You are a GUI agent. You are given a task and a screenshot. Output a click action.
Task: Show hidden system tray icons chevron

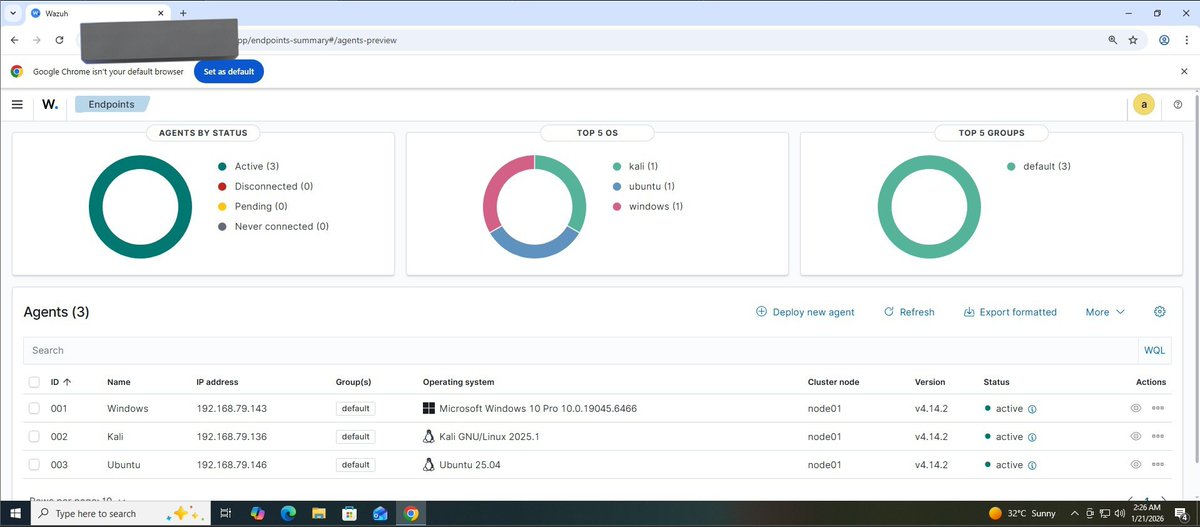[1076, 513]
